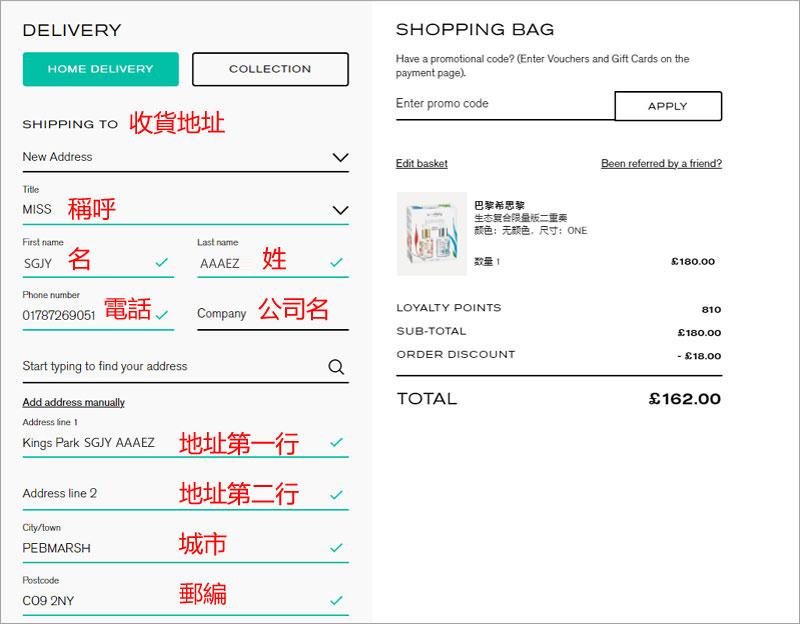Click the search magnifier icon in address finder
This screenshot has height=624, width=800.
tap(336, 367)
